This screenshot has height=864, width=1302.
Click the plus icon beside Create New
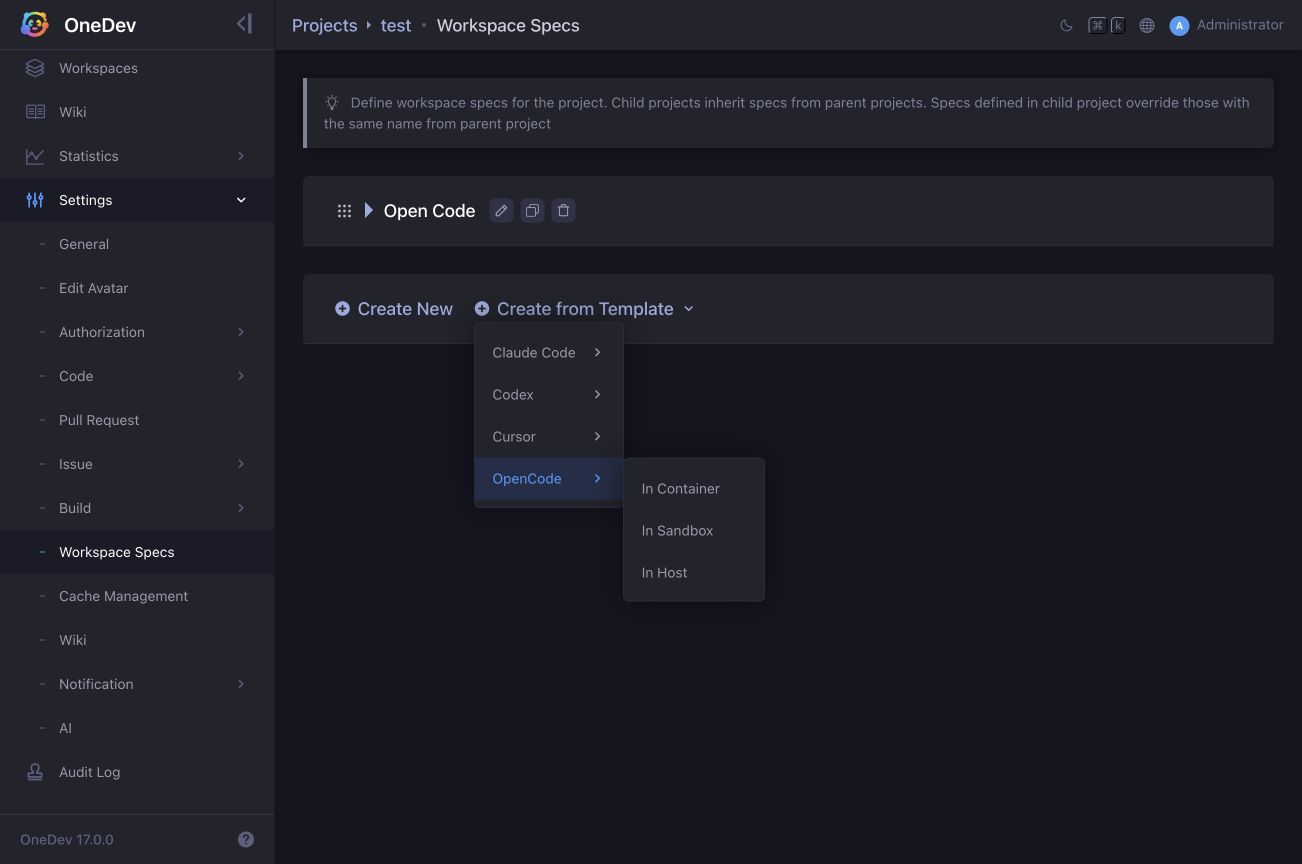coord(342,309)
